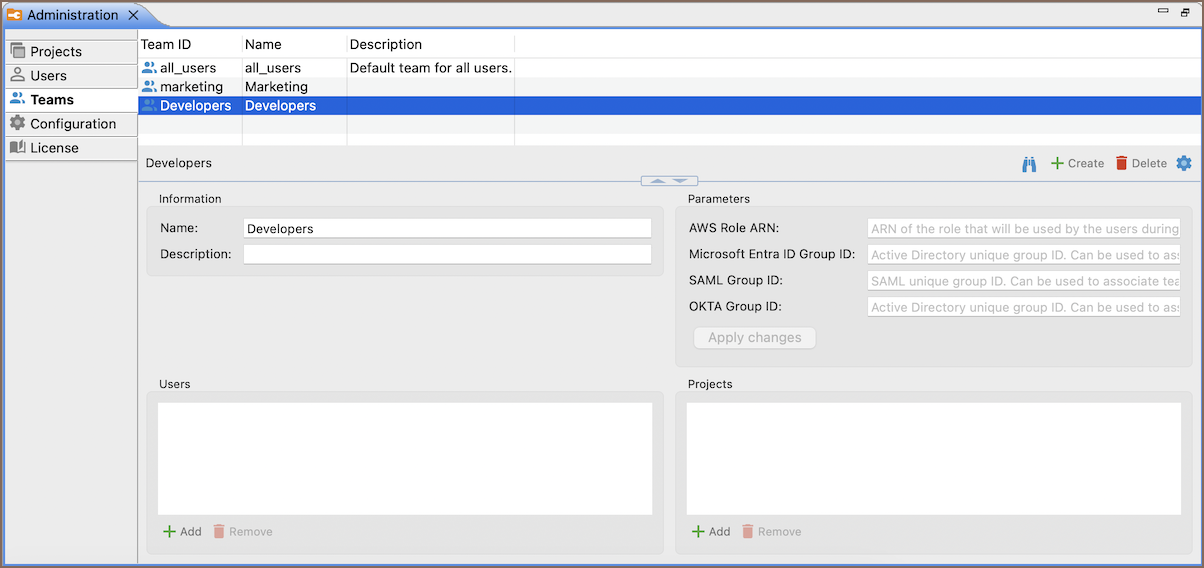Go to the License section
1204x568 pixels.
coord(54,148)
